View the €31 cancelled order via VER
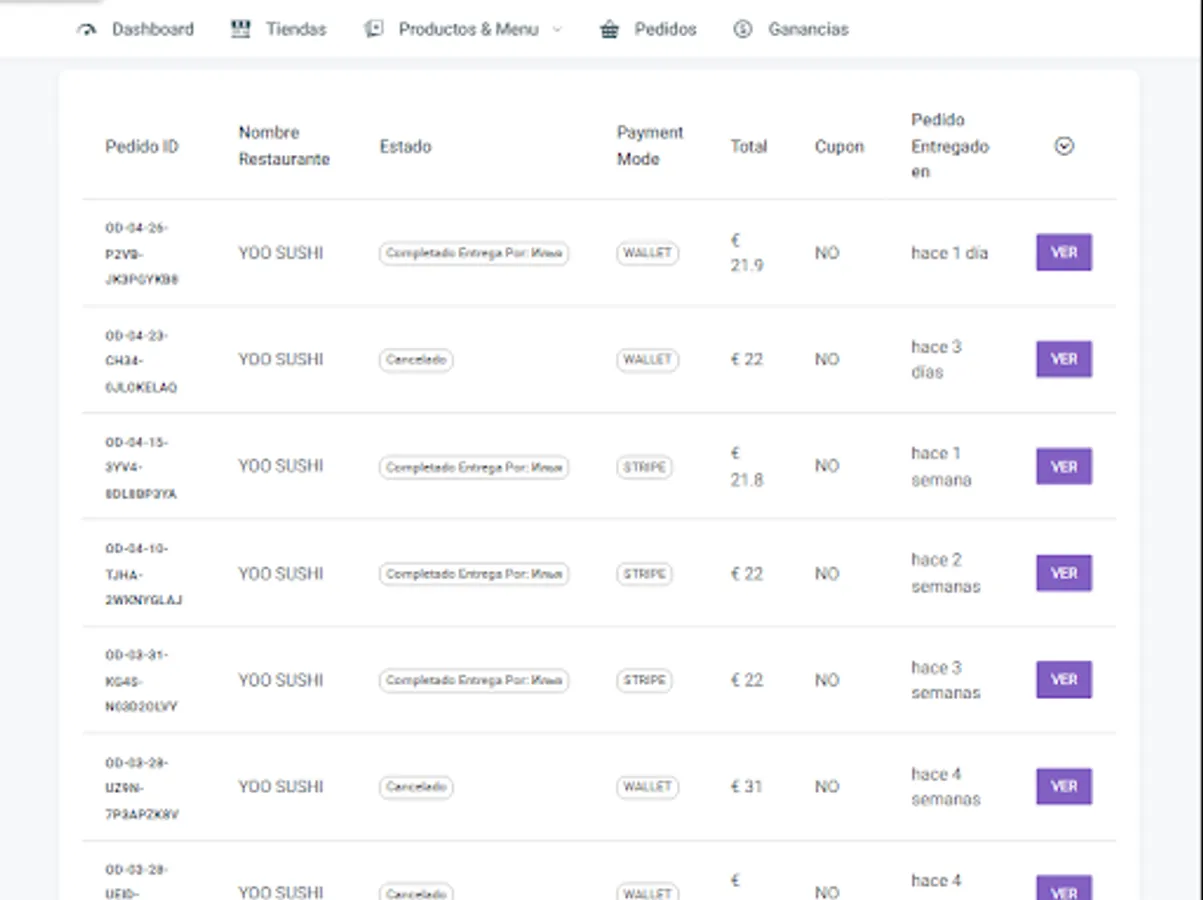Image resolution: width=1203 pixels, height=900 pixels. tap(1064, 786)
